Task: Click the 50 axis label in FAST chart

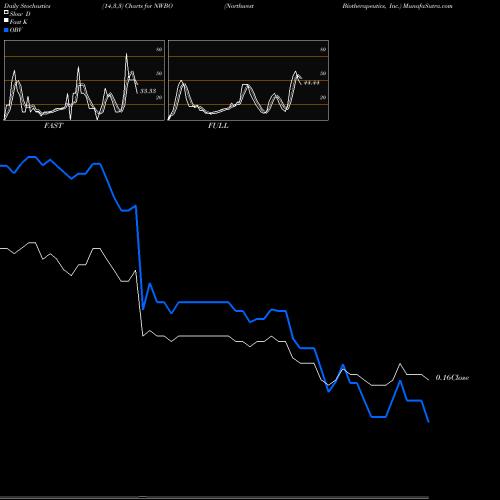Action: coord(159,73)
